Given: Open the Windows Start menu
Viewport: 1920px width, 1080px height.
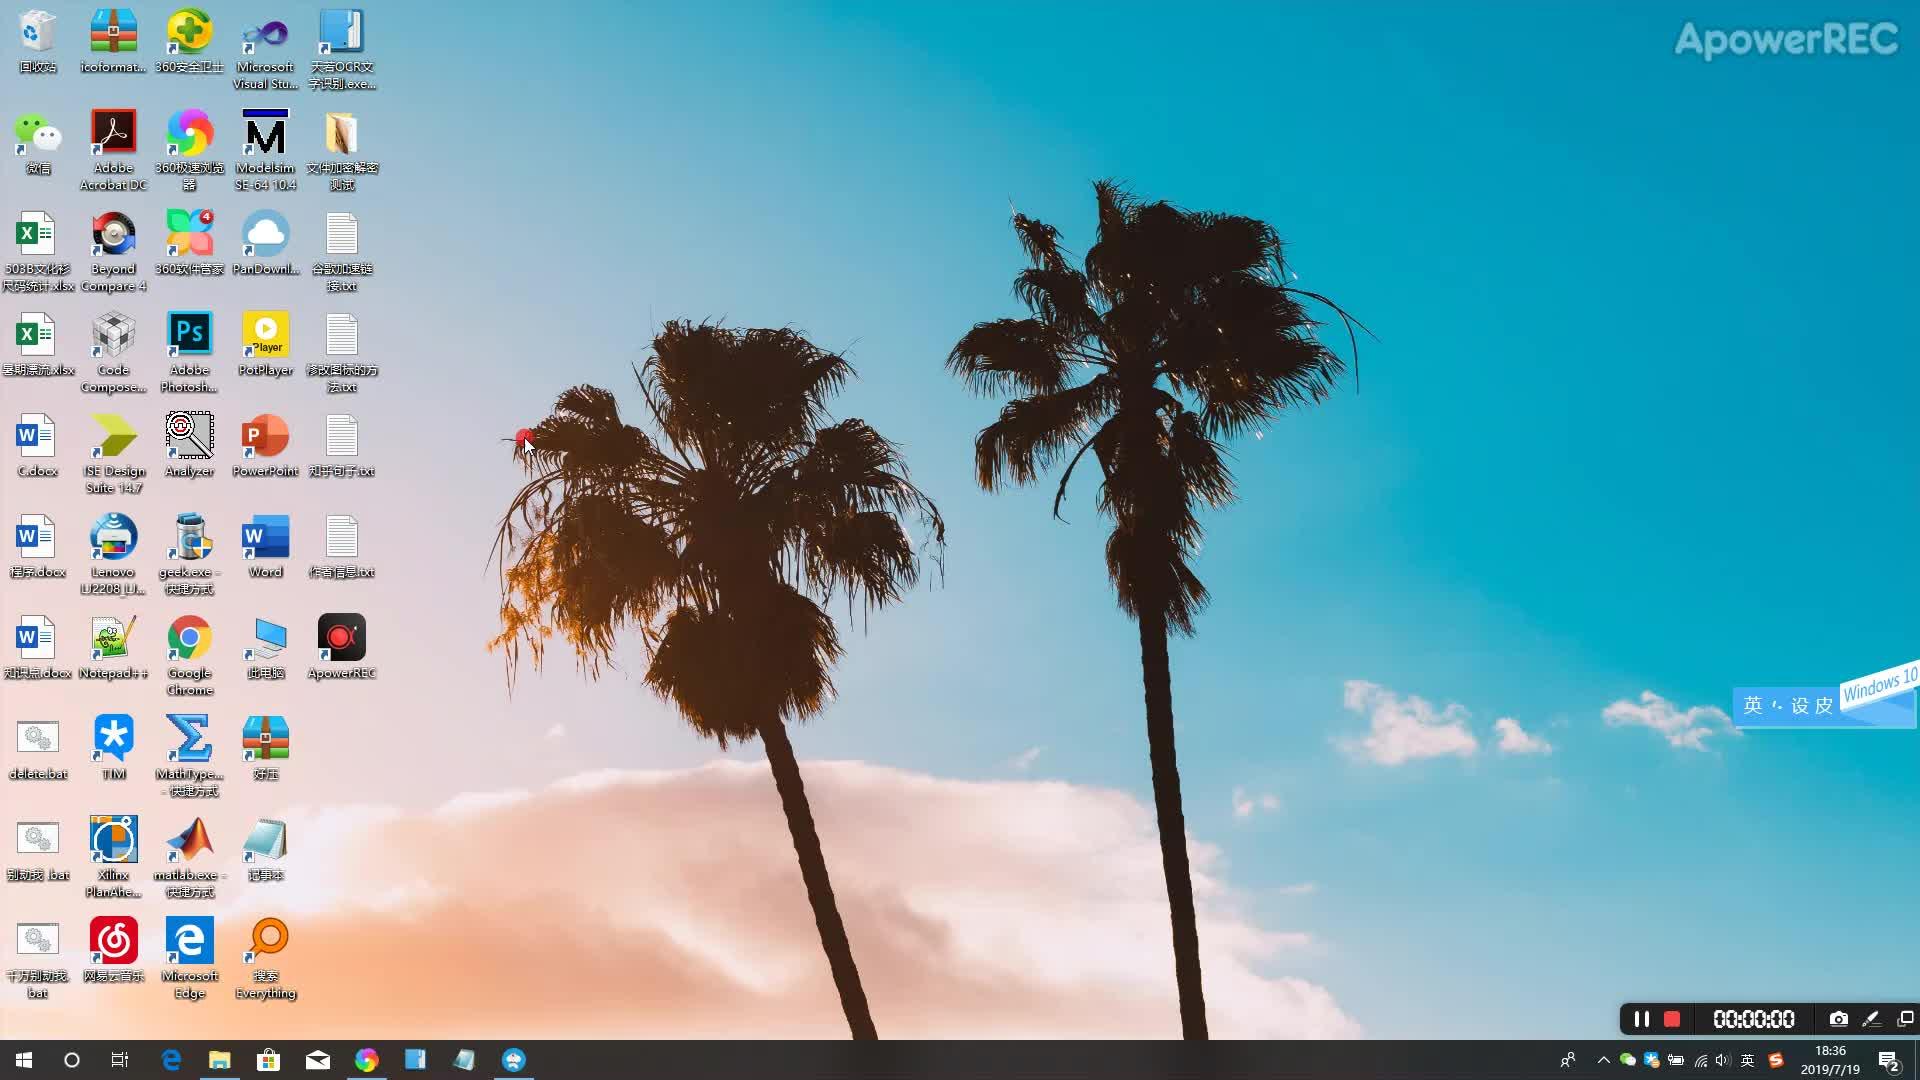Looking at the screenshot, I should [x=24, y=1060].
